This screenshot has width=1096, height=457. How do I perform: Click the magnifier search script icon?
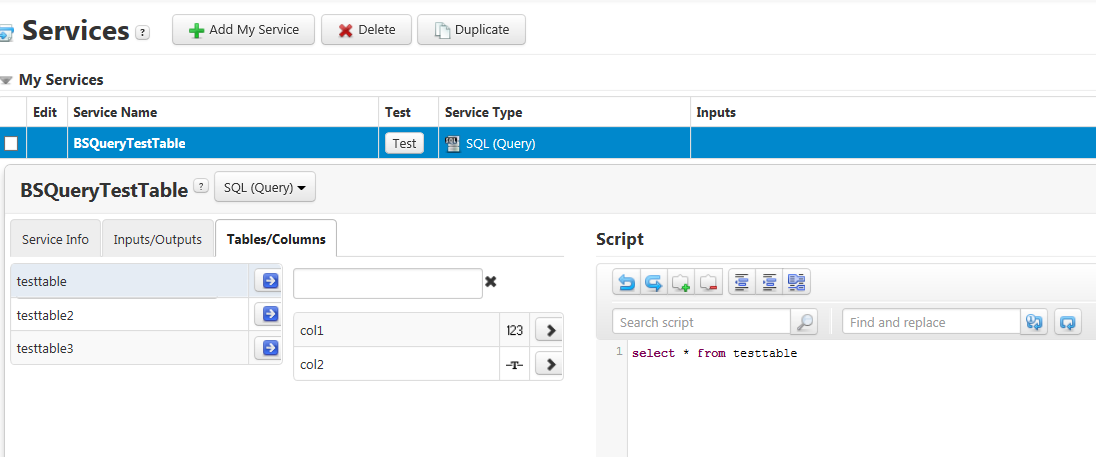[804, 322]
